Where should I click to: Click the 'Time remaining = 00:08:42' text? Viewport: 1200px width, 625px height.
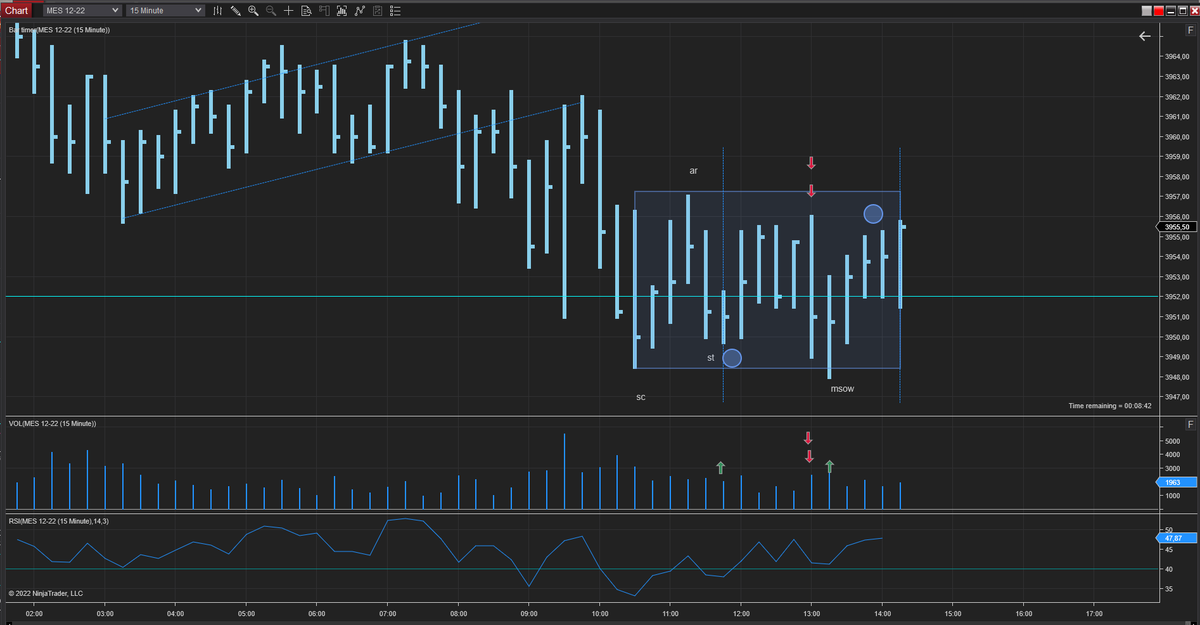point(1110,406)
